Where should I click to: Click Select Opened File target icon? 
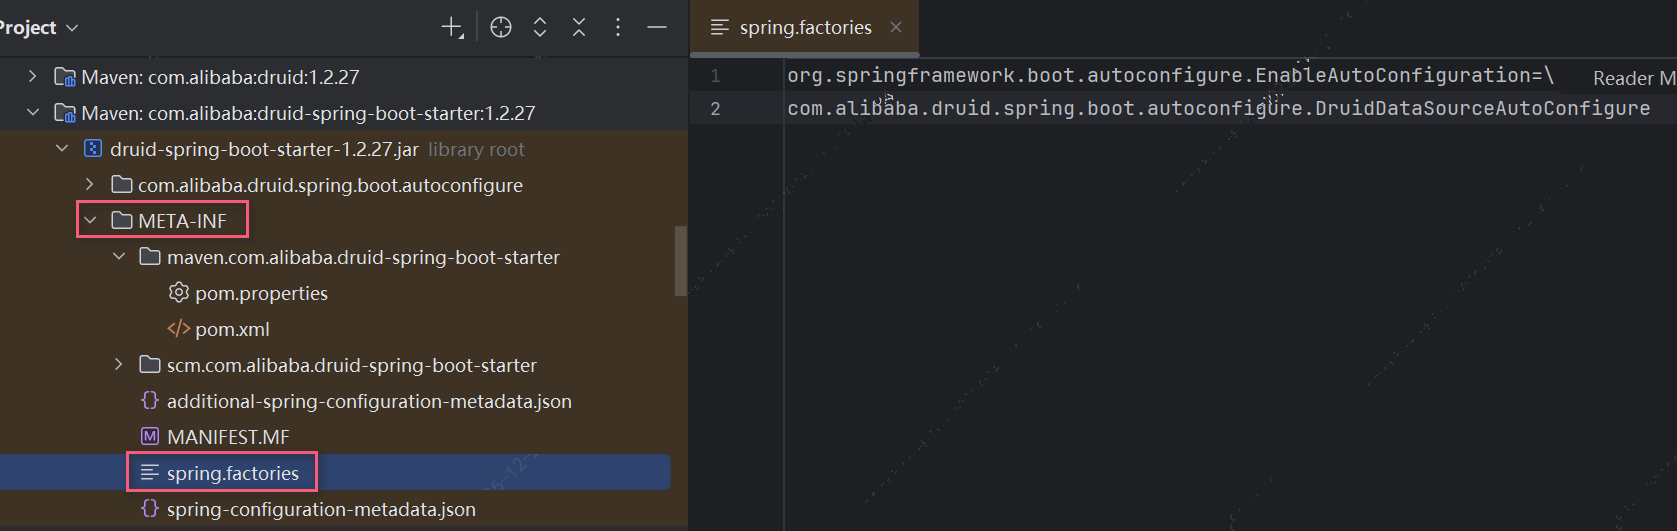click(501, 28)
